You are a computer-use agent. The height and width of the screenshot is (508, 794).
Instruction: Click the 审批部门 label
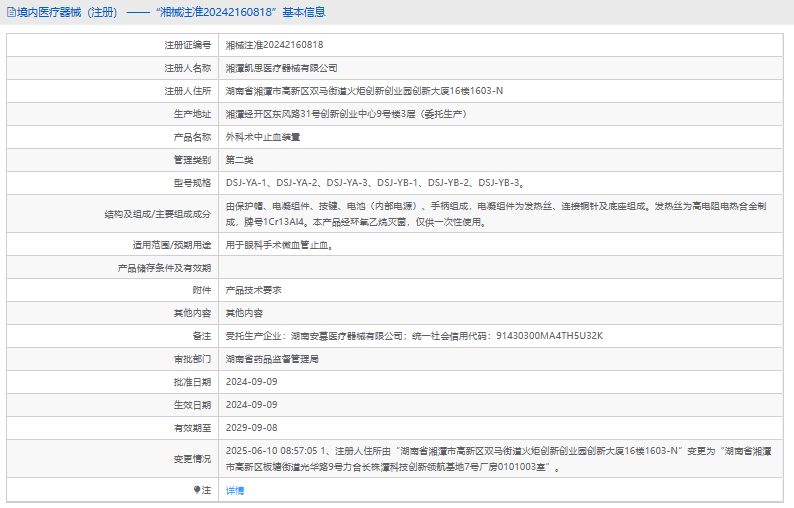pyautogui.click(x=192, y=359)
